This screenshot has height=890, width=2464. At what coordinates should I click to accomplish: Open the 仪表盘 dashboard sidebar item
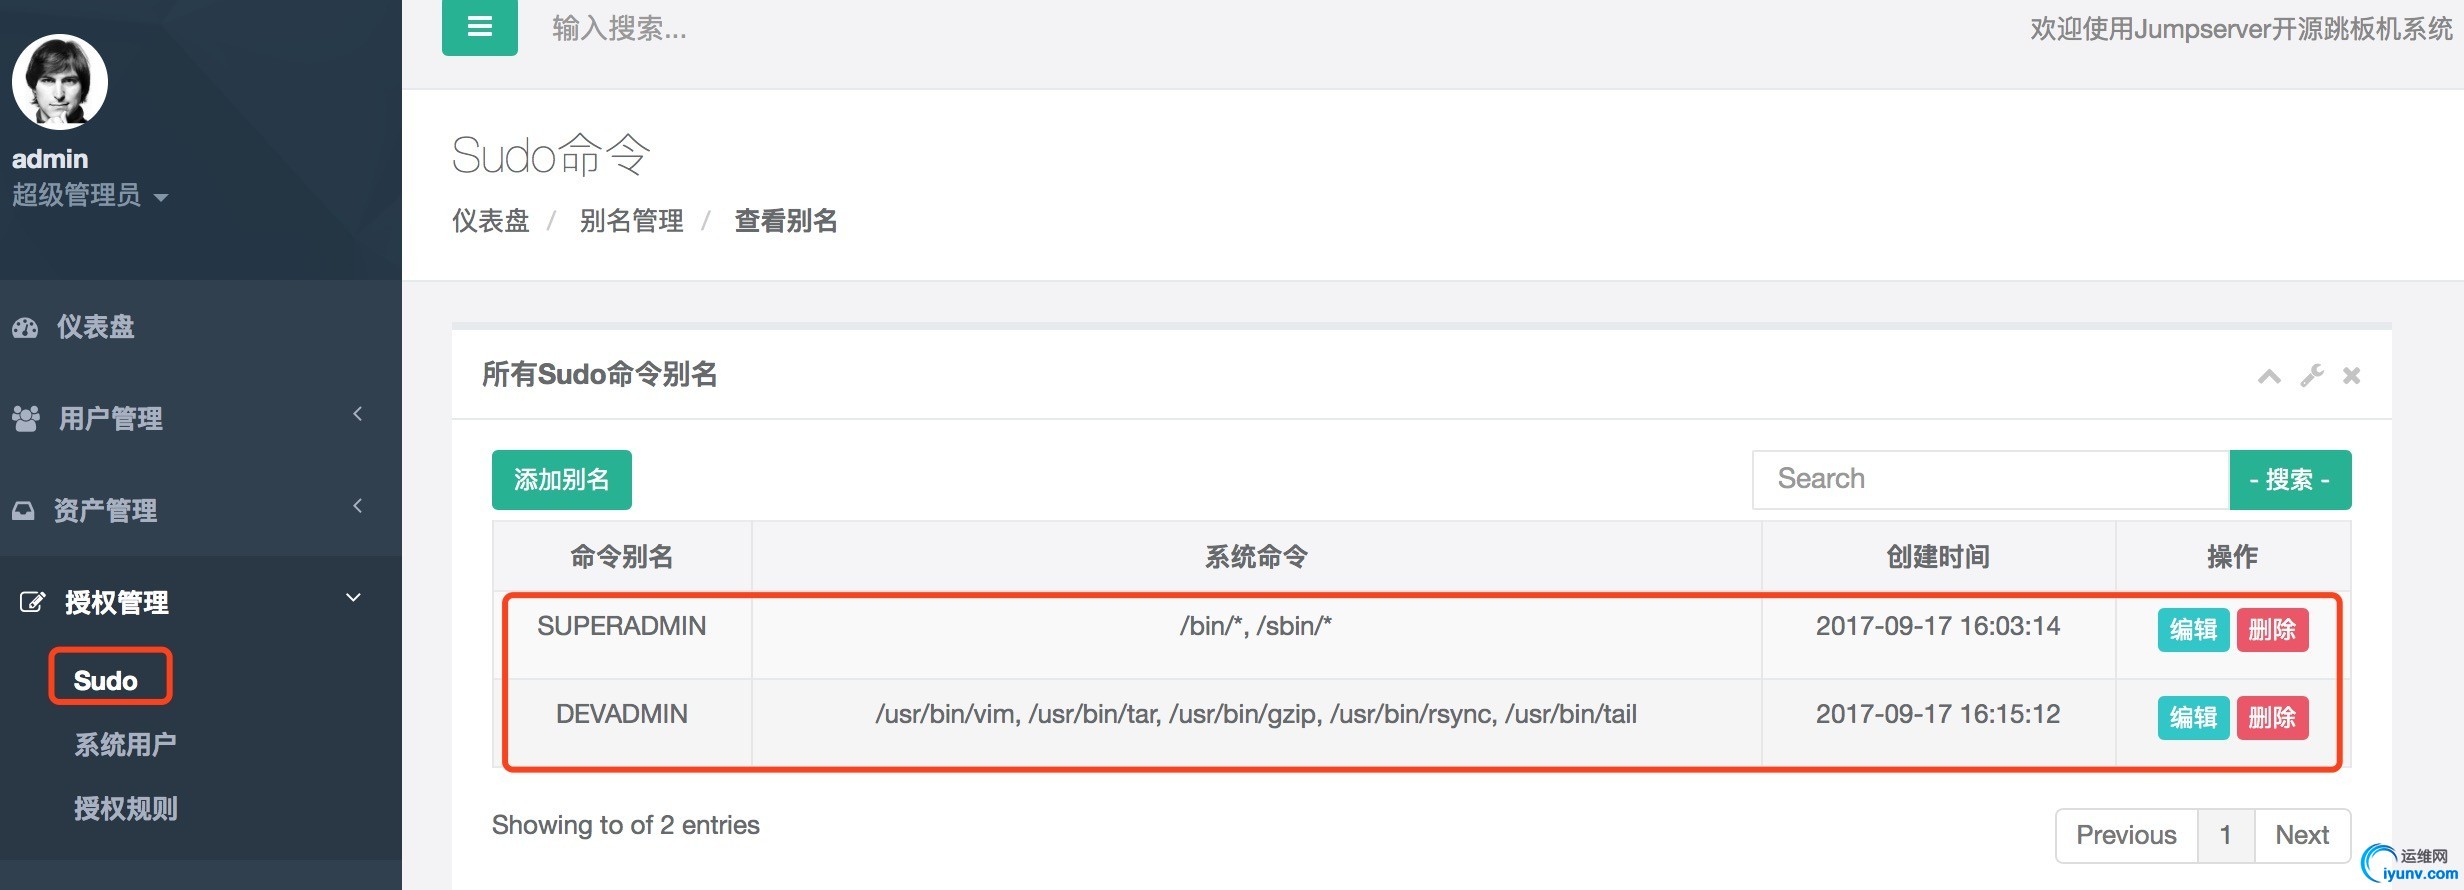[96, 327]
